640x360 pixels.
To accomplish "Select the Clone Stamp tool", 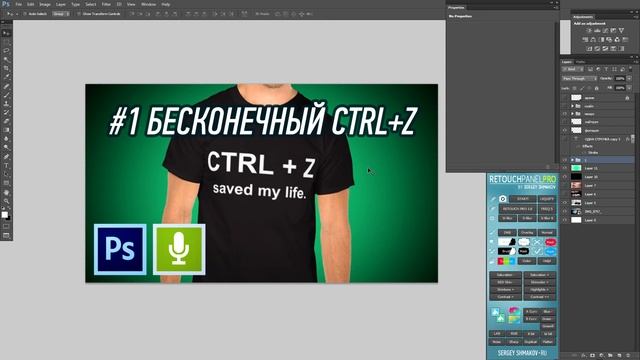I will click(x=6, y=104).
